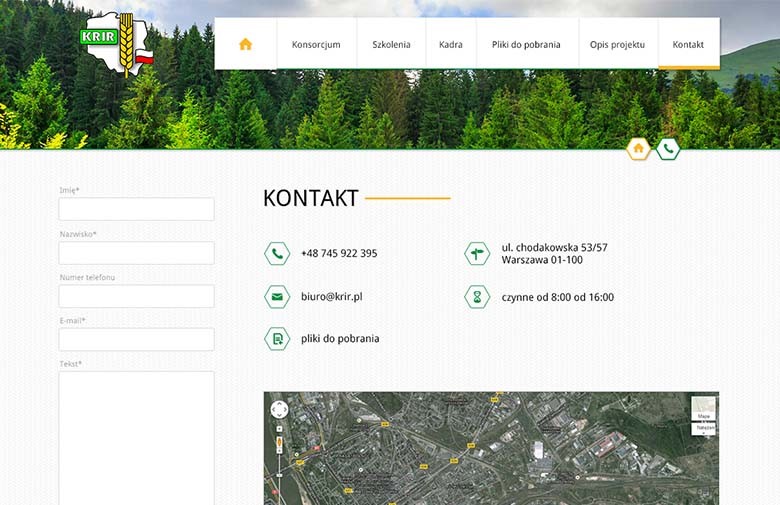
Task: Open the Kadra page
Action: pos(451,45)
